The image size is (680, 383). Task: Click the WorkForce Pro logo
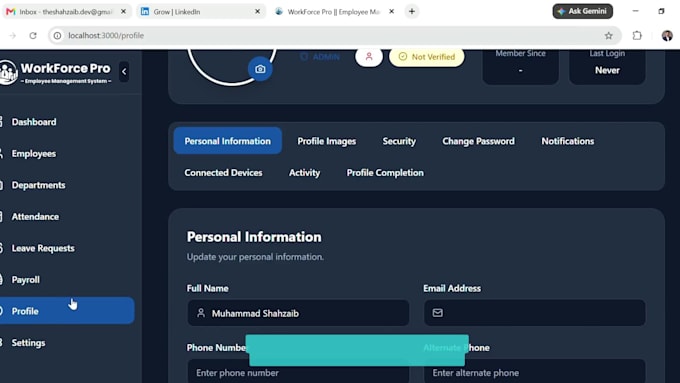56,72
